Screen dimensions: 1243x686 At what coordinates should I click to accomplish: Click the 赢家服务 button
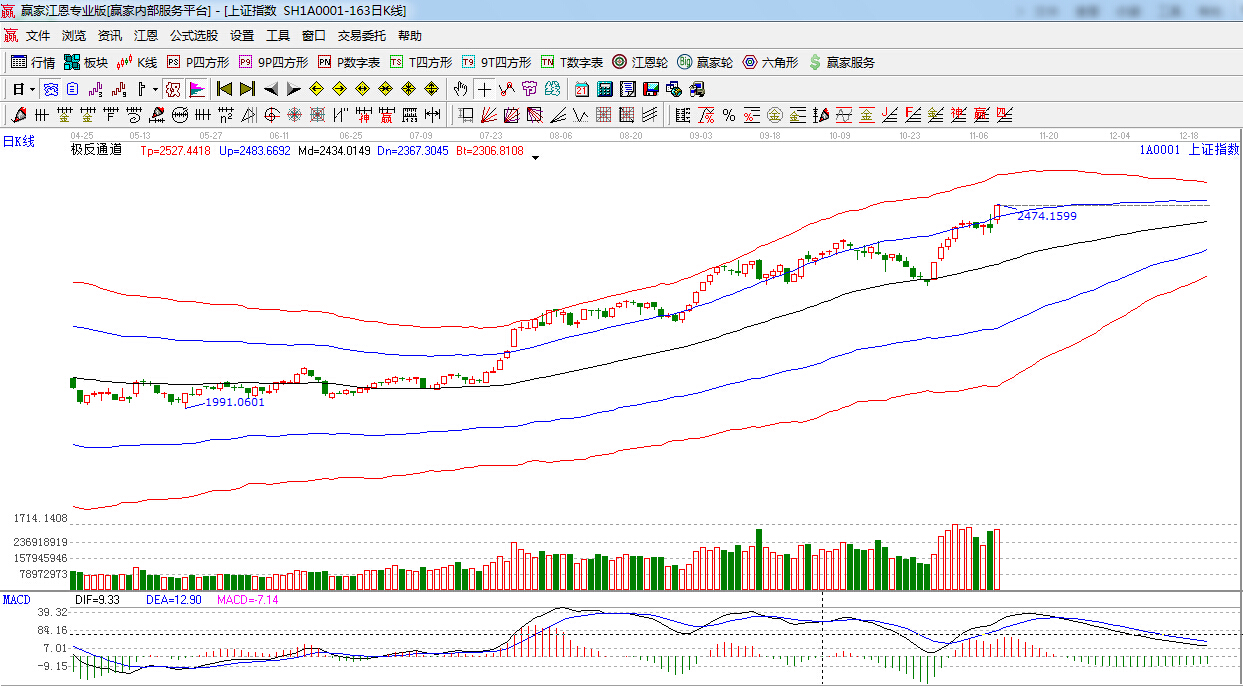841,62
